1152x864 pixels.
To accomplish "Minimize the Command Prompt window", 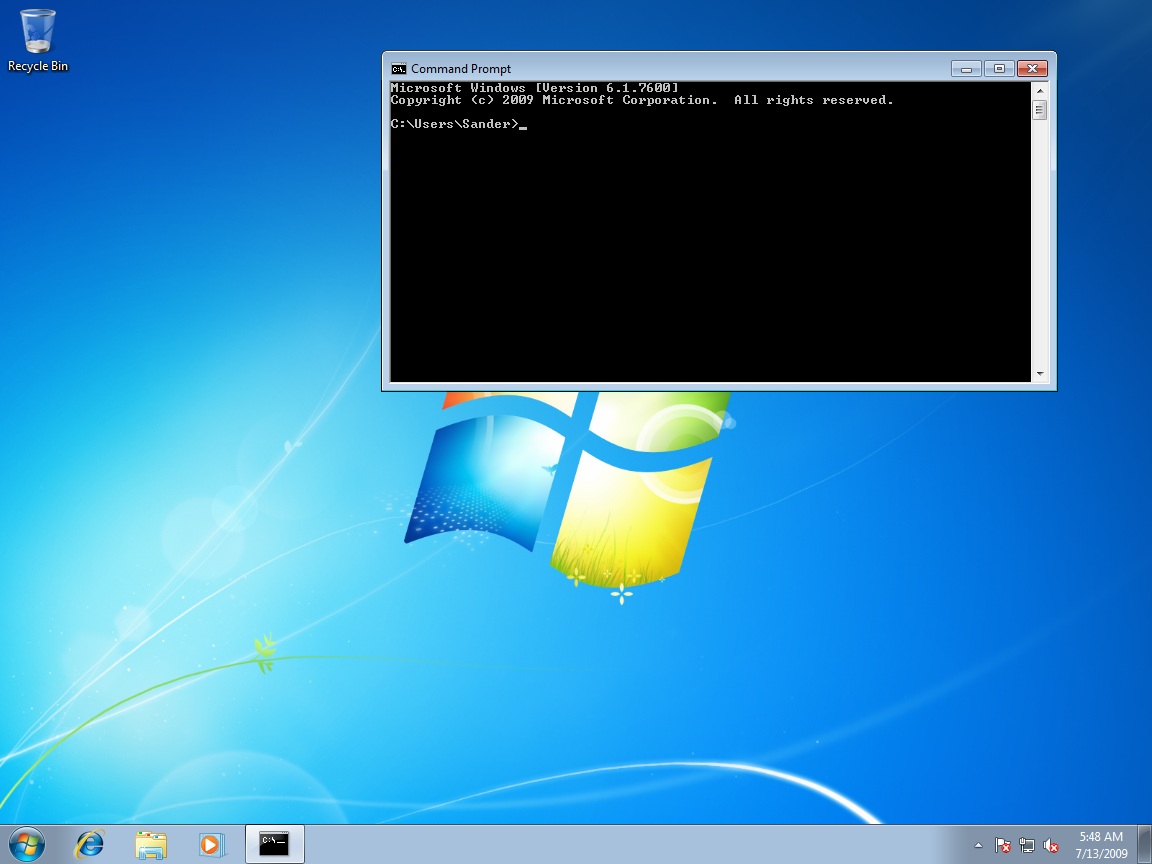I will click(966, 68).
